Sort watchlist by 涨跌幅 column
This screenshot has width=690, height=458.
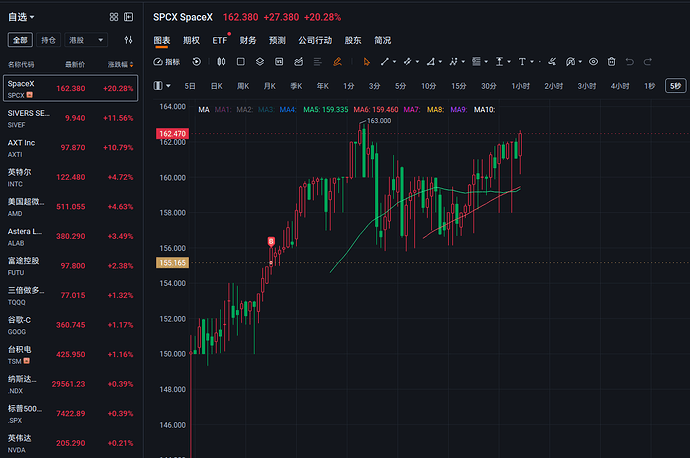120,65
